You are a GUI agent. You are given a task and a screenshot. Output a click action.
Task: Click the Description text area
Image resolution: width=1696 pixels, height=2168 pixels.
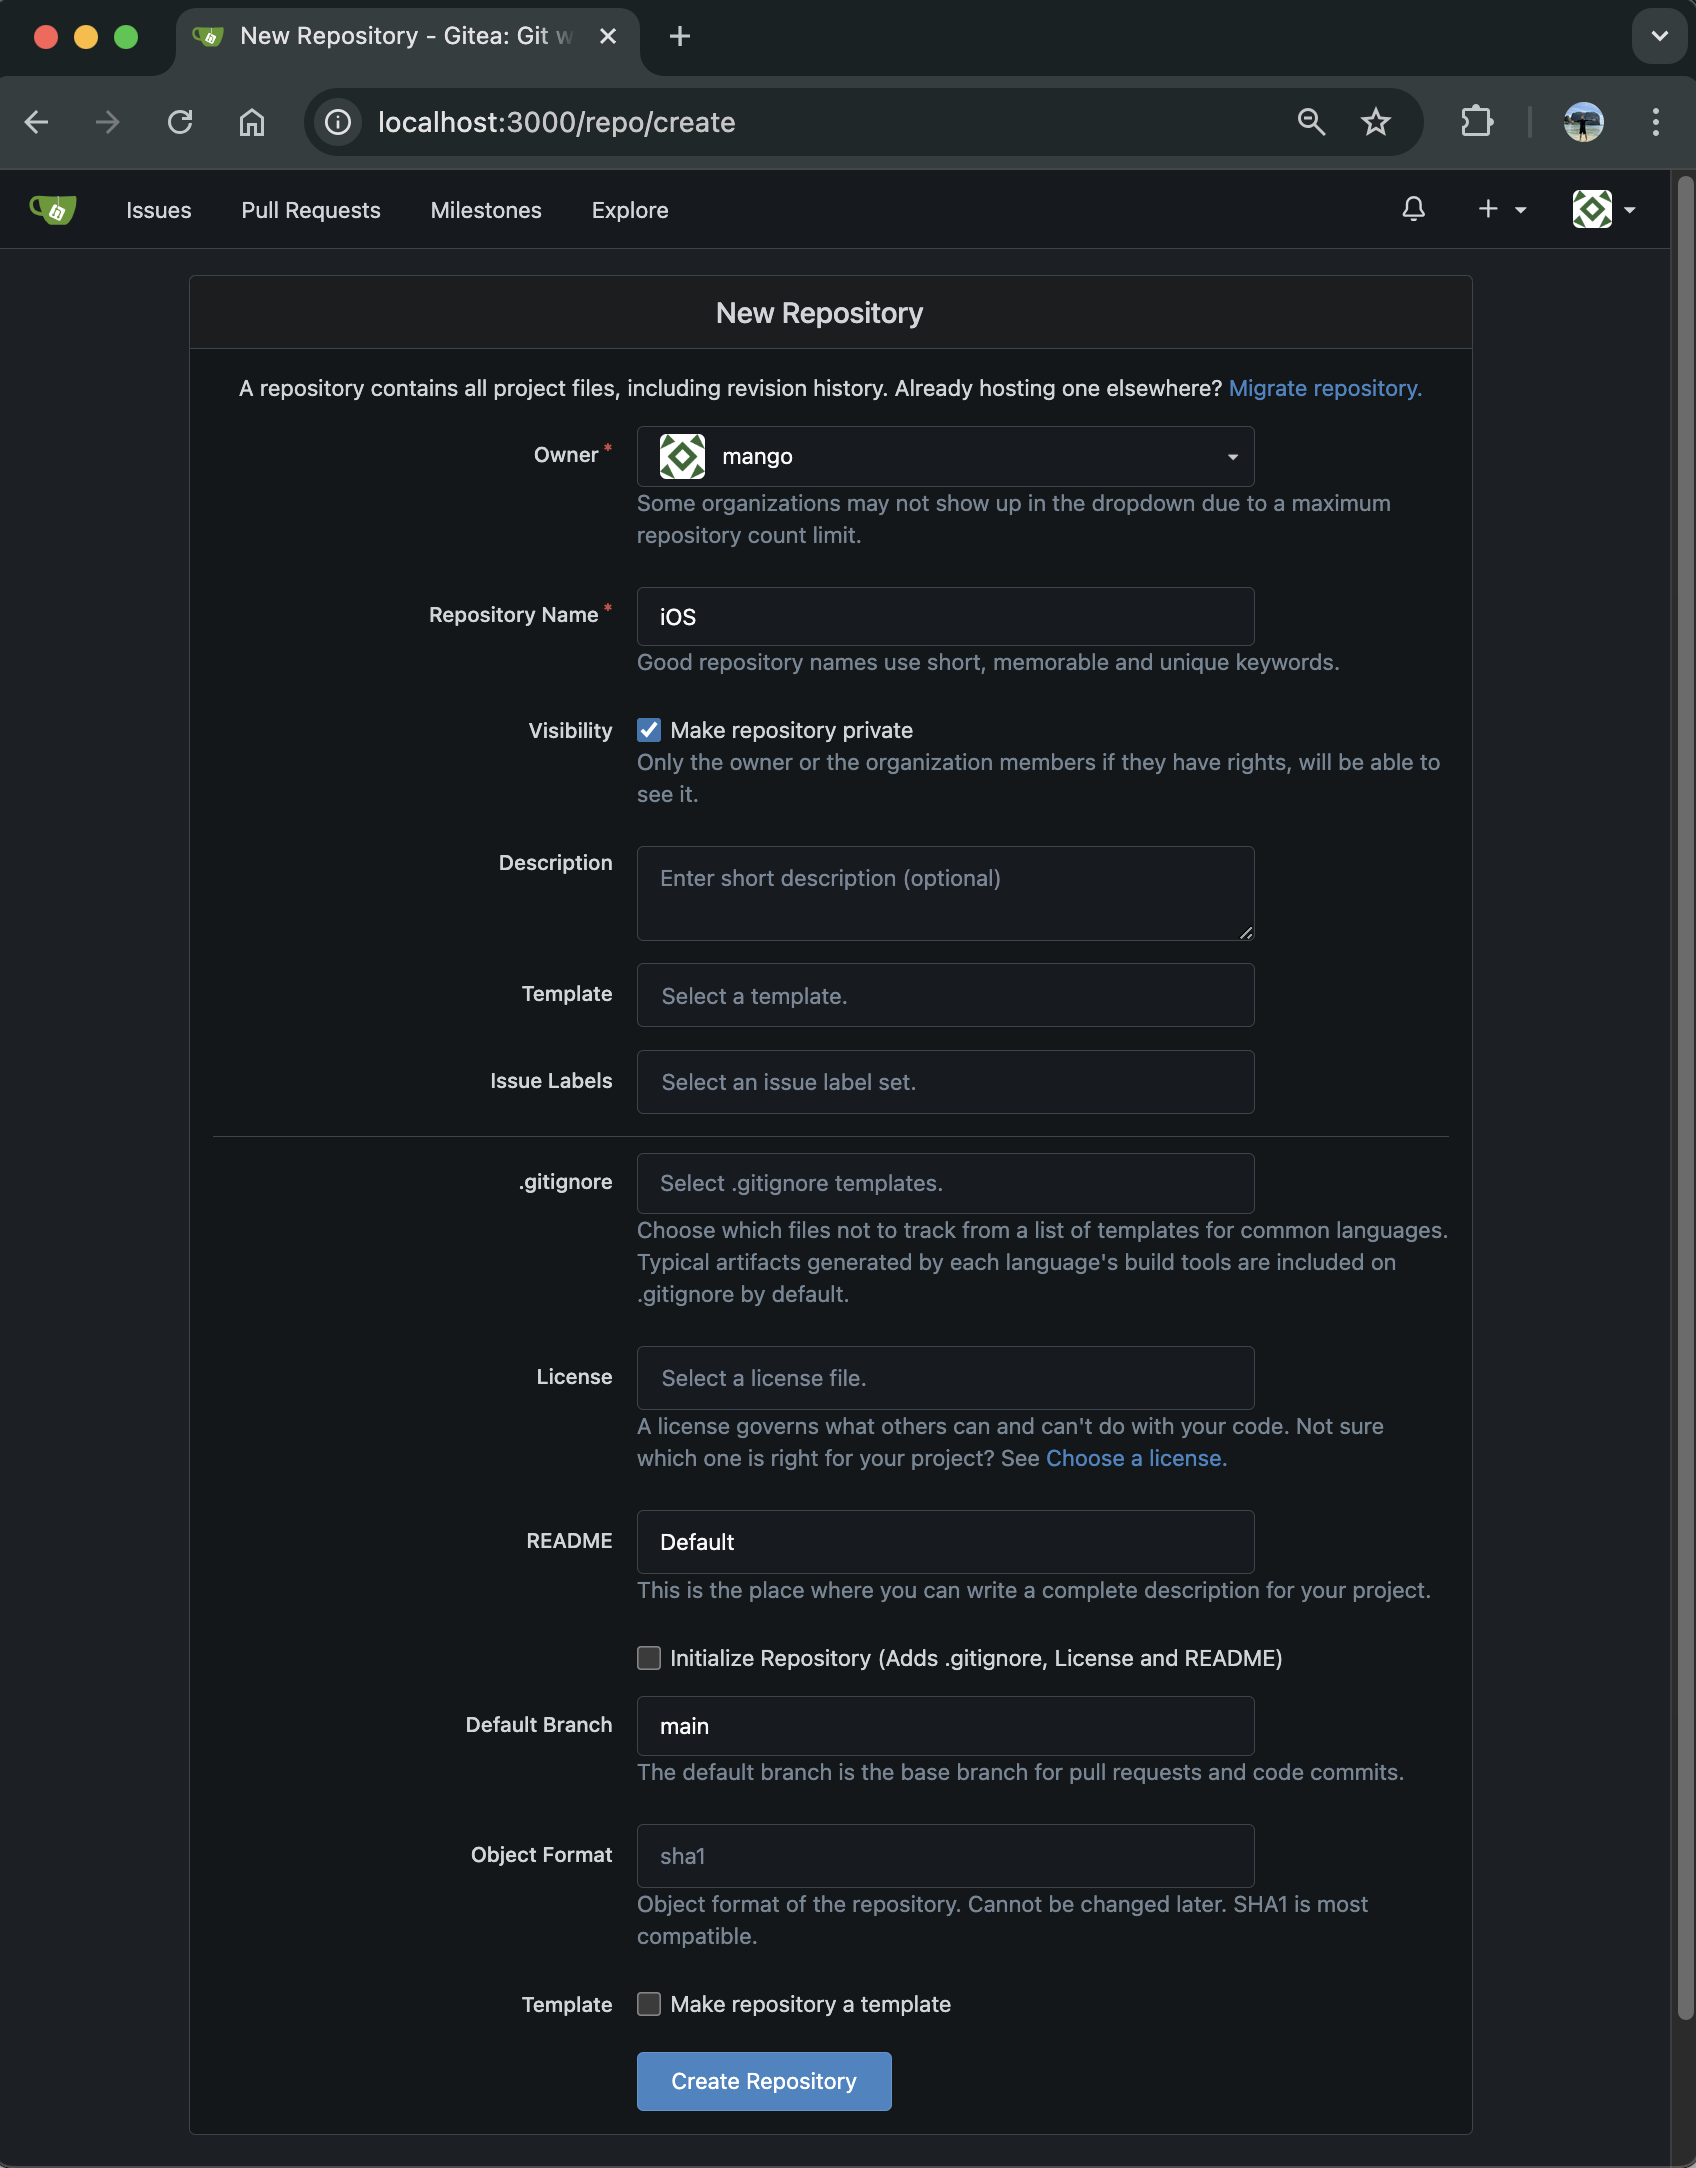click(x=945, y=893)
